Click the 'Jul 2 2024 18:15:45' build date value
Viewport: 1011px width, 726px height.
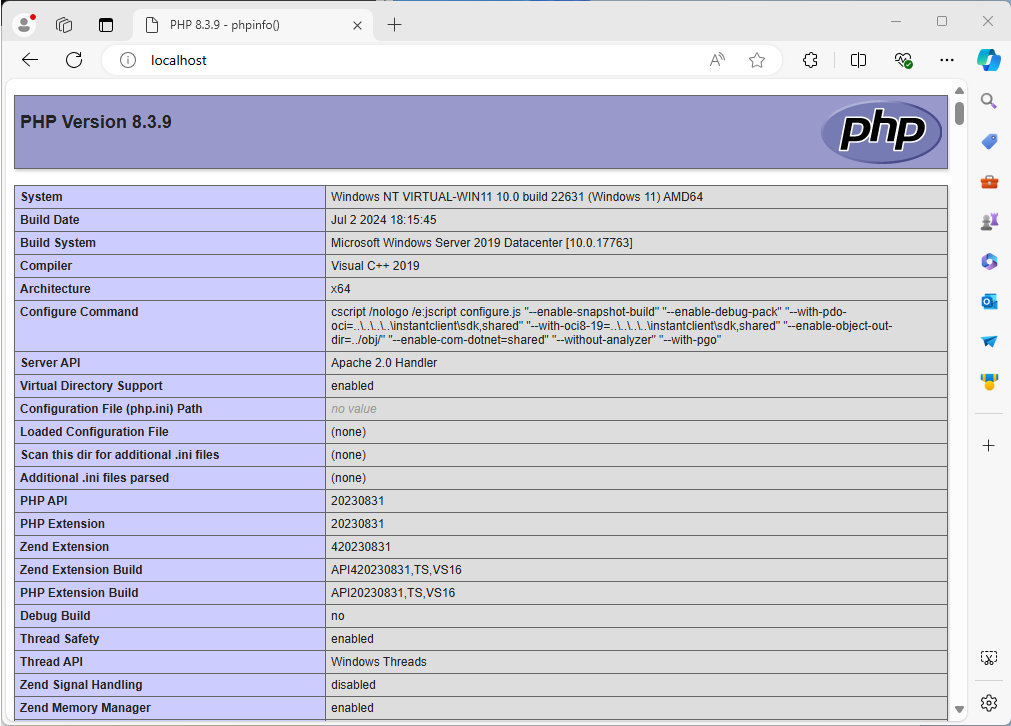(384, 220)
